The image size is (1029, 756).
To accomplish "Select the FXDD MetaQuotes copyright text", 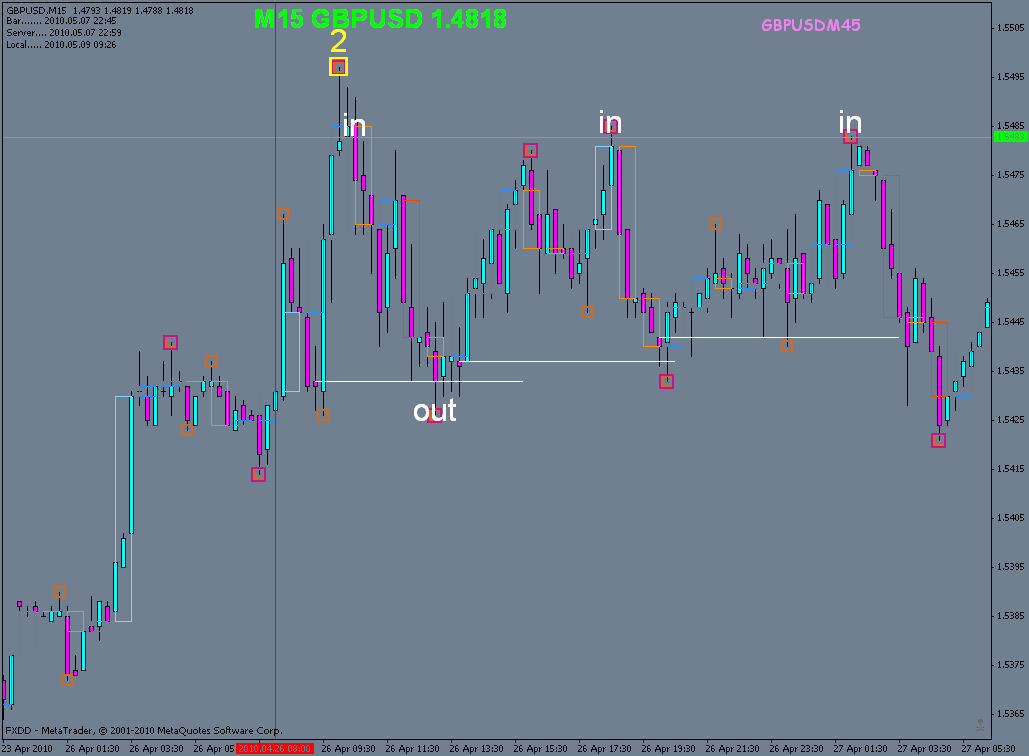I will click(145, 730).
